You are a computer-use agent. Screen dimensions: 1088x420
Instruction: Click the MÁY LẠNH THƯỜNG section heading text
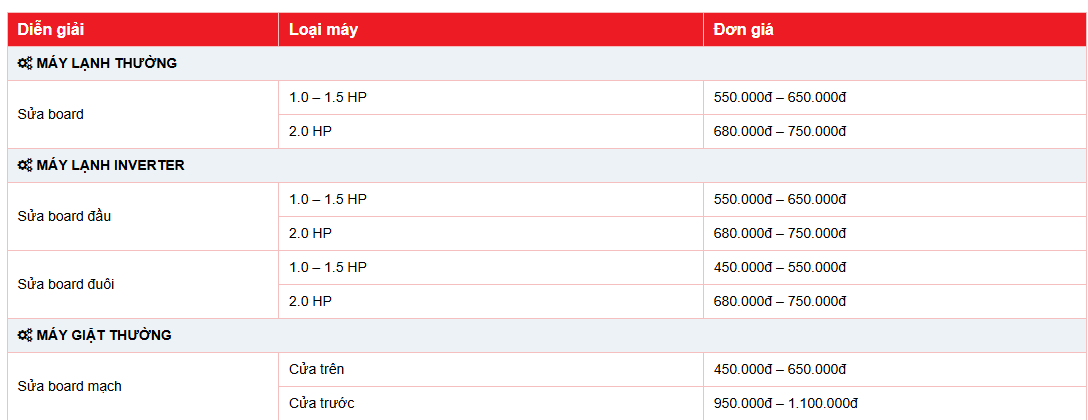[x=106, y=63]
